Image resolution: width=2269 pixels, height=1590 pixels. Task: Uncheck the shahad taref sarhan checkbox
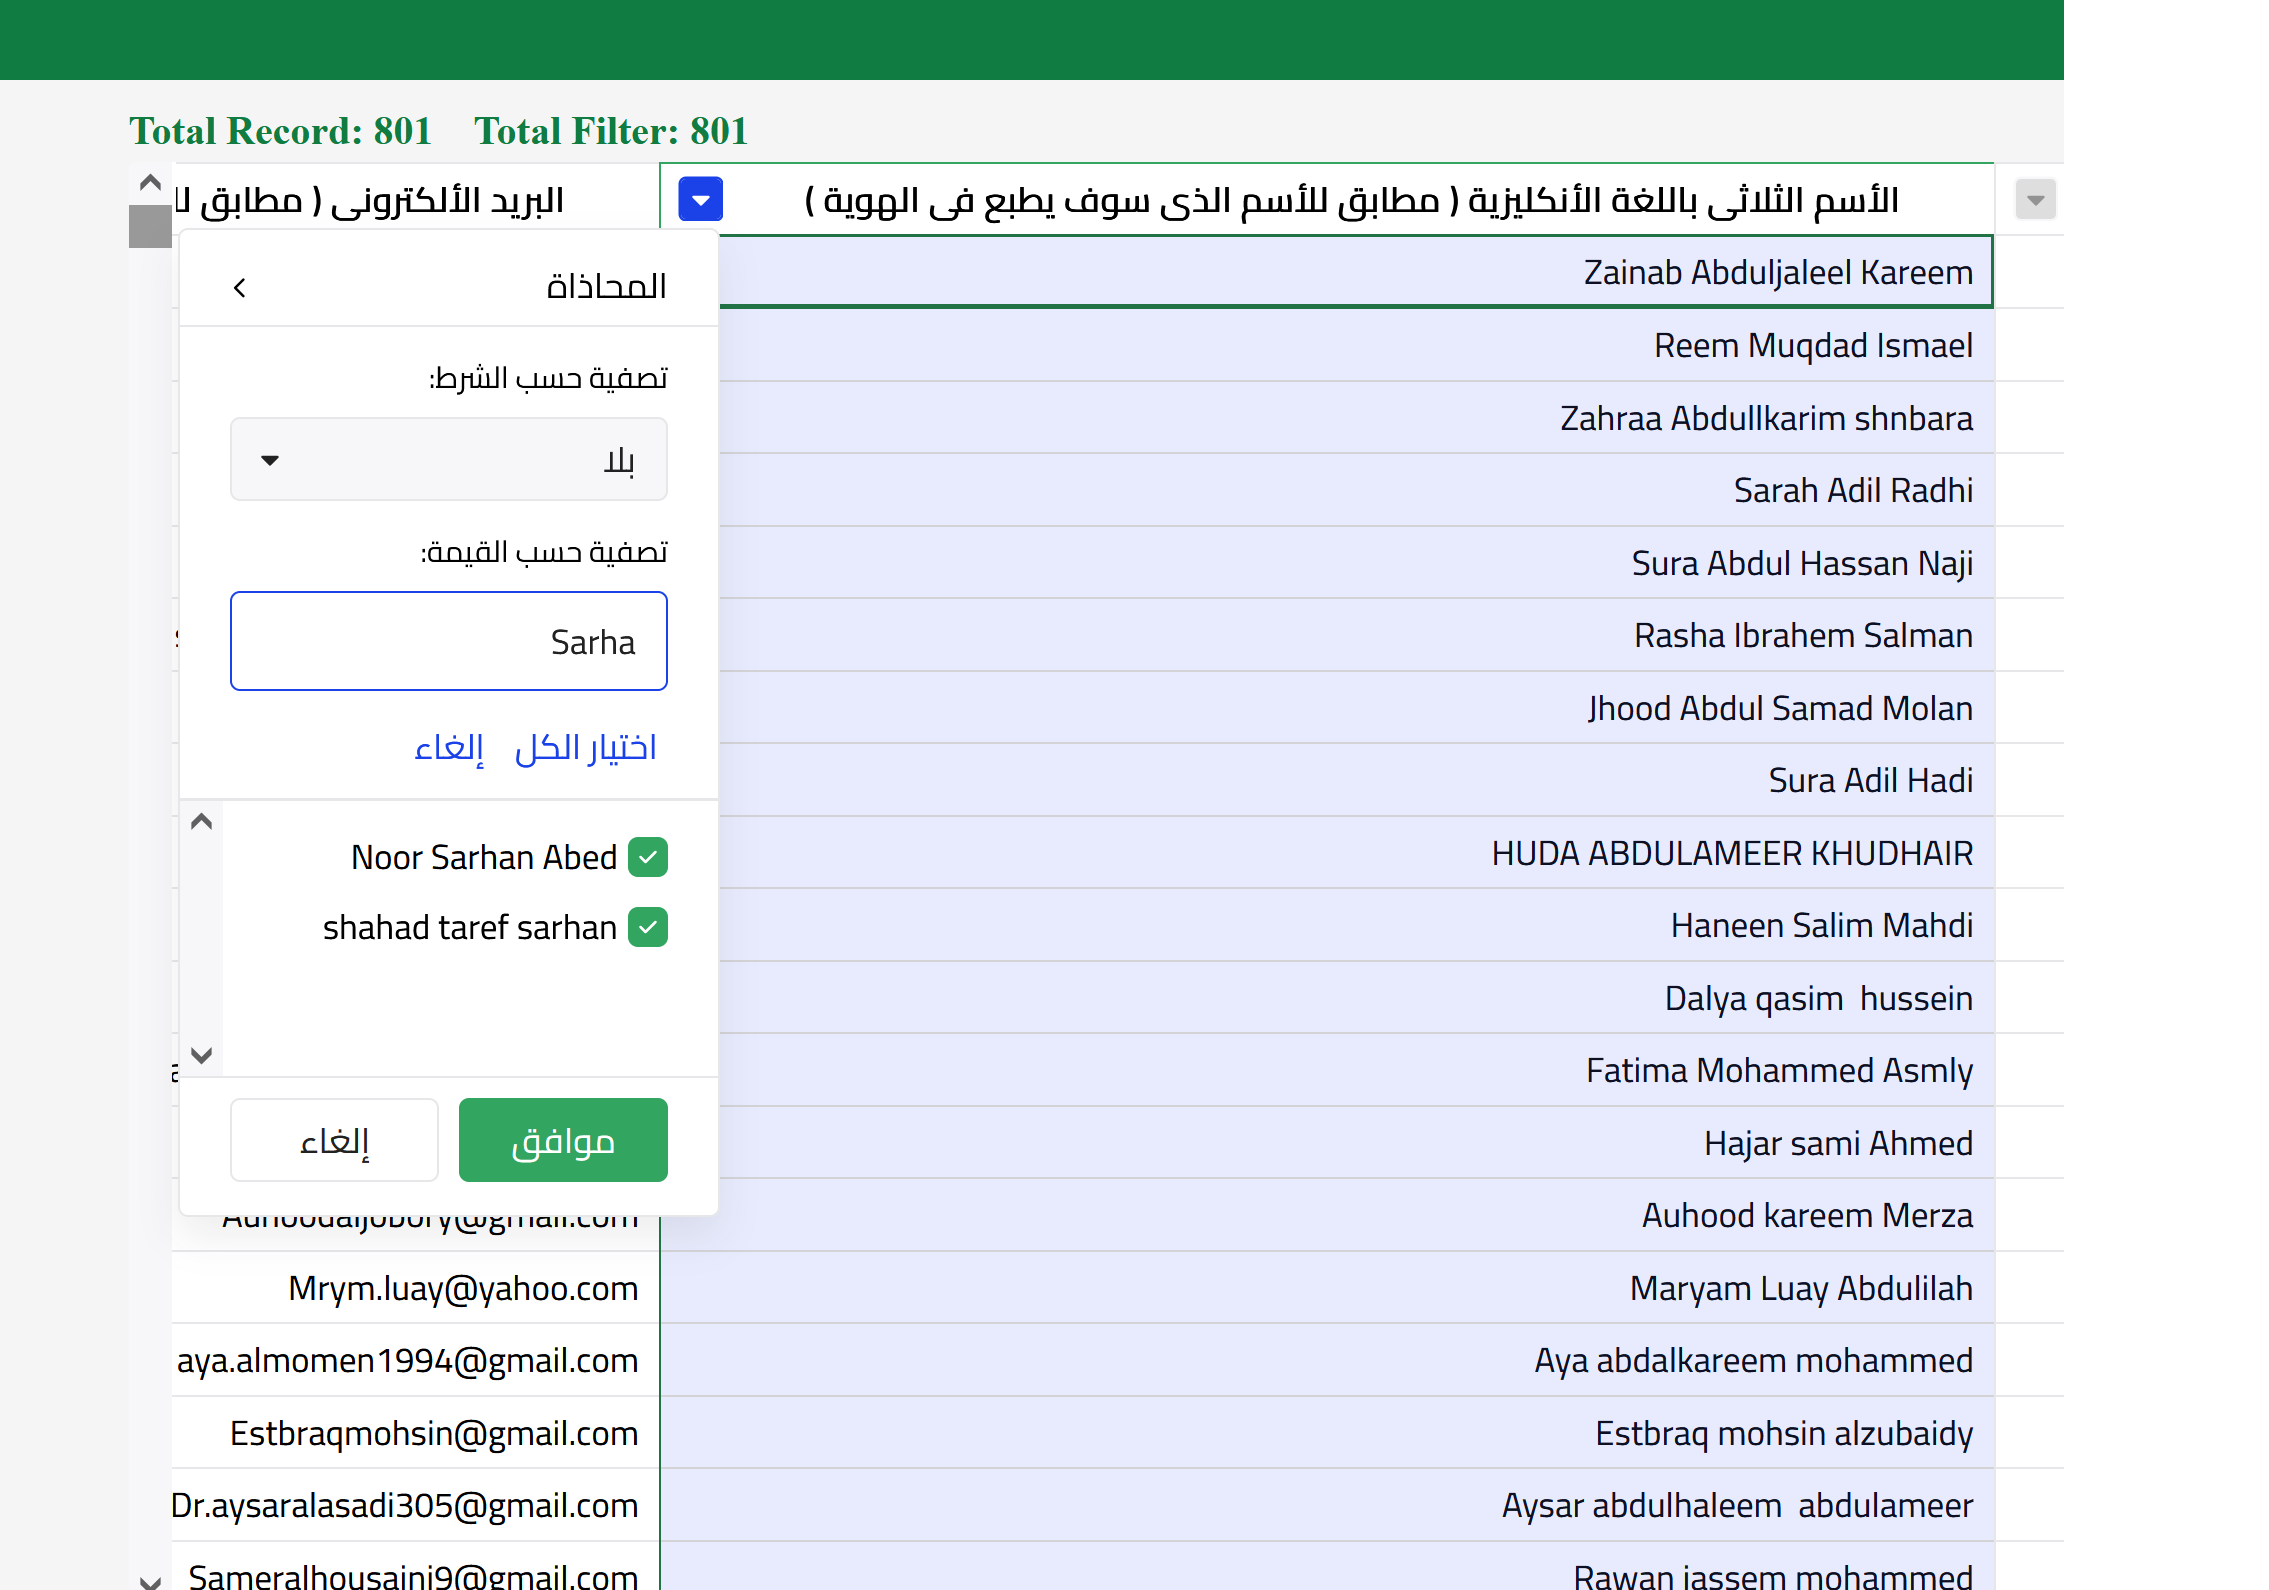(x=648, y=927)
